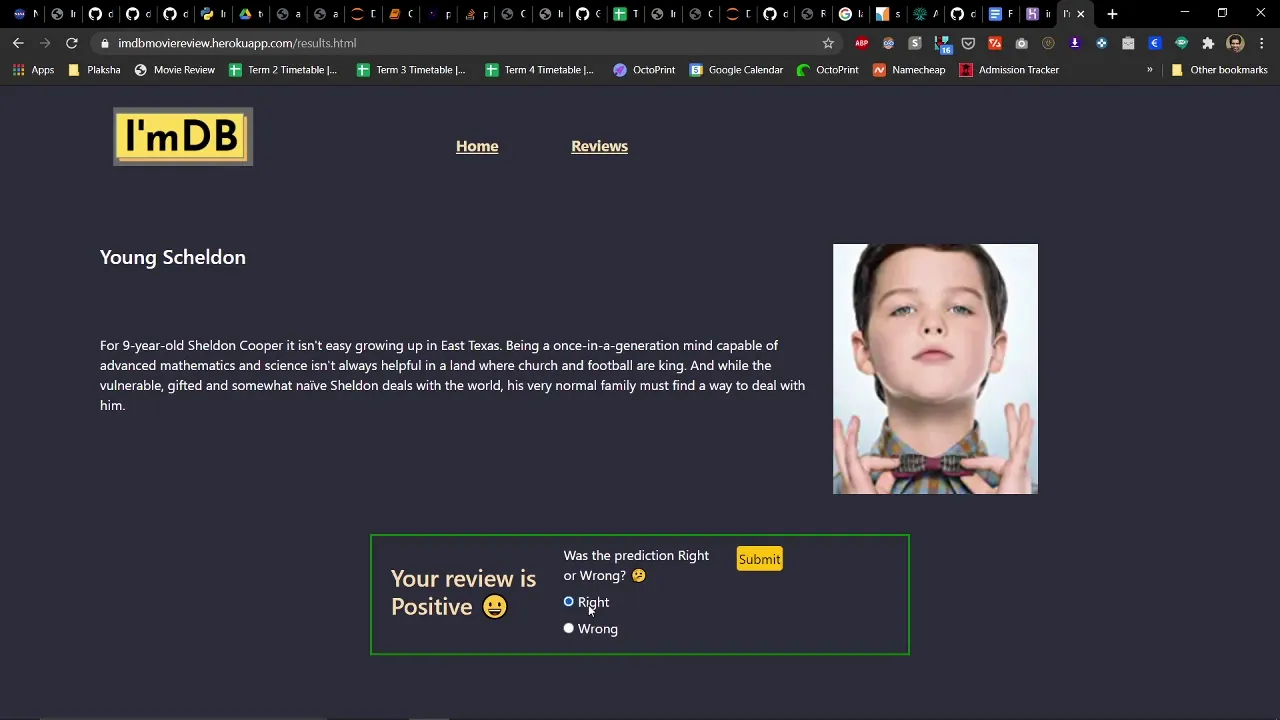The image size is (1280, 720).
Task: Select the Right radio option
Action: (569, 601)
